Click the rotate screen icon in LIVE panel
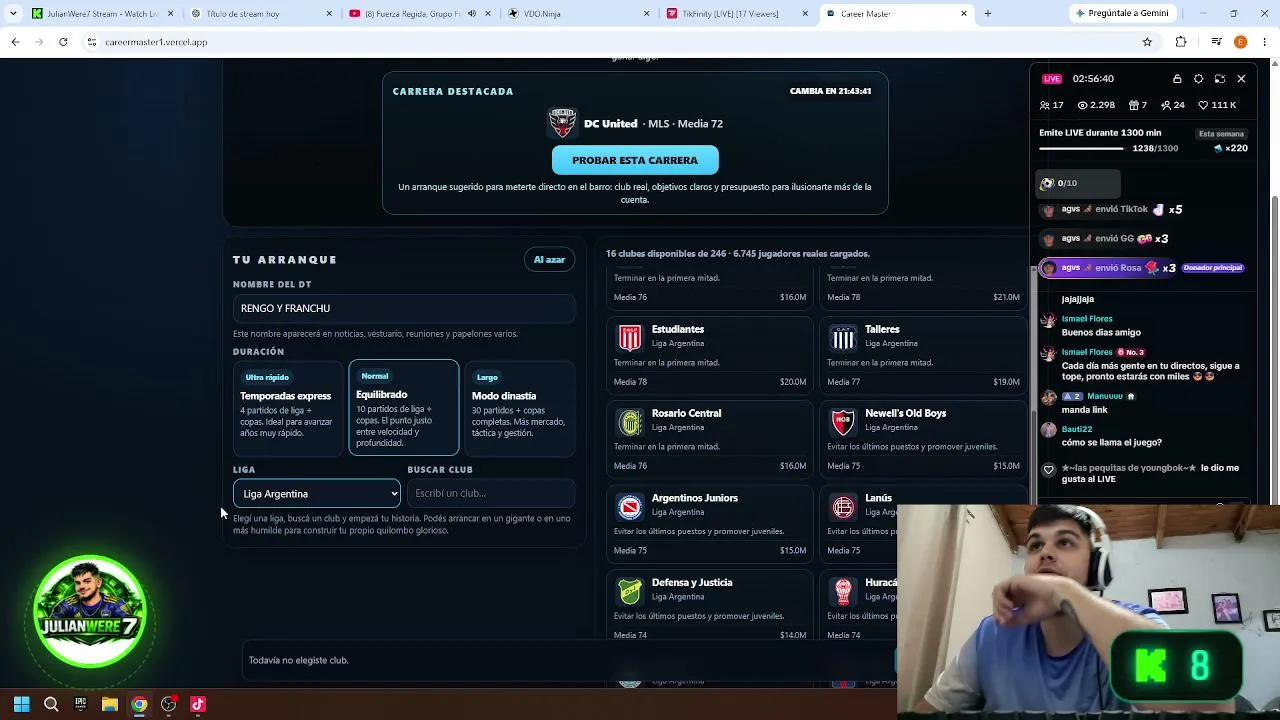1280x720 pixels. (1220, 79)
